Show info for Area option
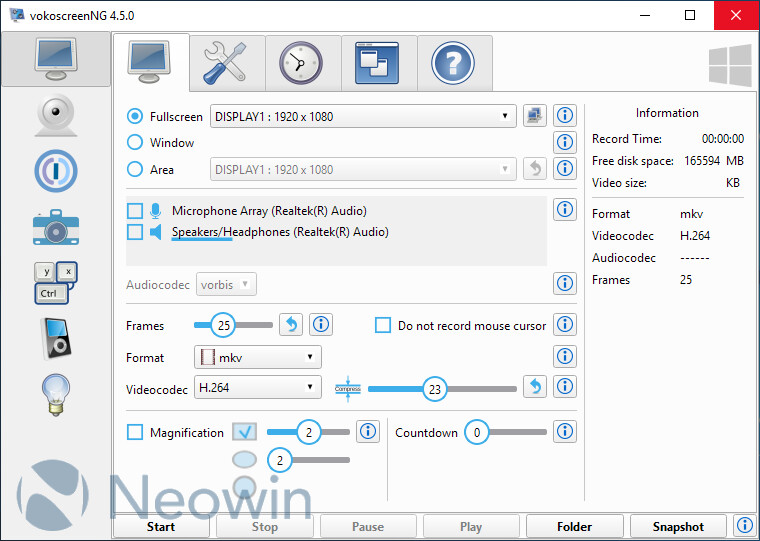Viewport: 760px width, 541px height. pos(565,168)
